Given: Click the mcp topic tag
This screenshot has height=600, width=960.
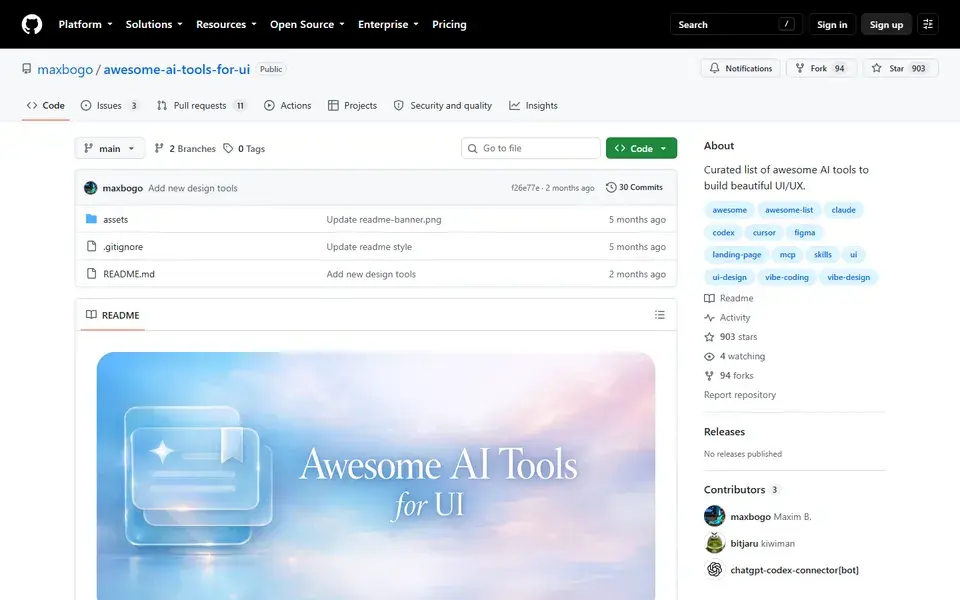Looking at the screenshot, I should point(787,255).
